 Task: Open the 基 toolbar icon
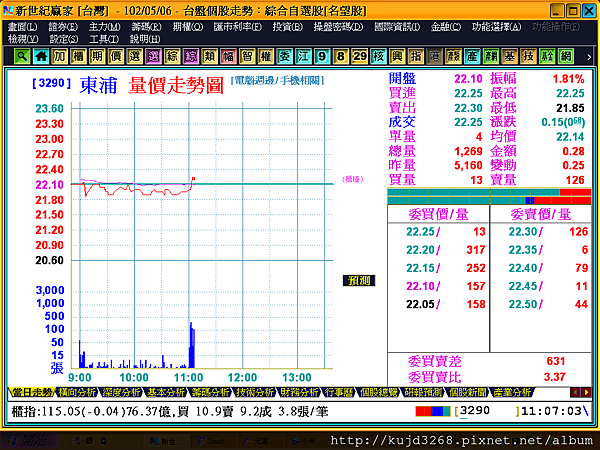[x=510, y=56]
